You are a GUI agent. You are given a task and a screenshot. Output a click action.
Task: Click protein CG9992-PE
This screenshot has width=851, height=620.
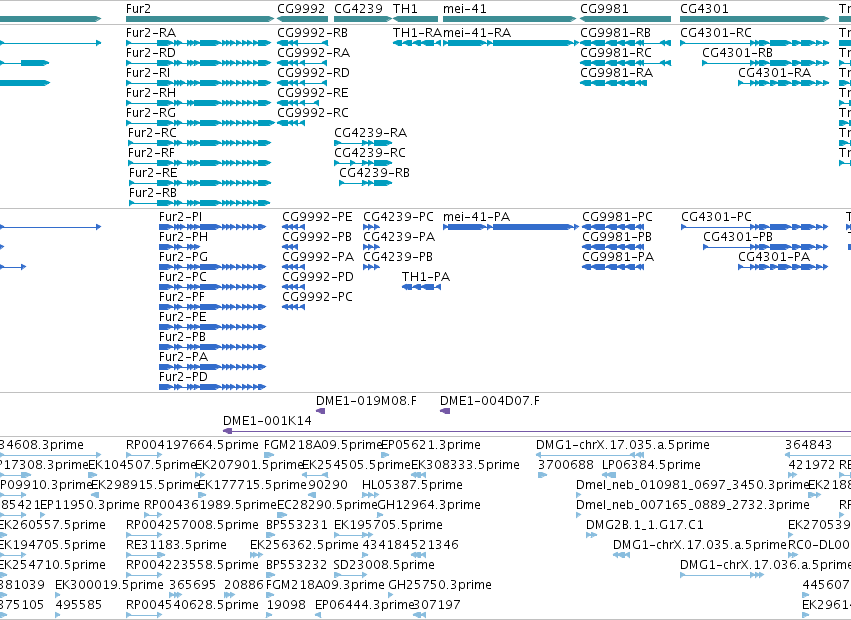pyautogui.click(x=294, y=227)
